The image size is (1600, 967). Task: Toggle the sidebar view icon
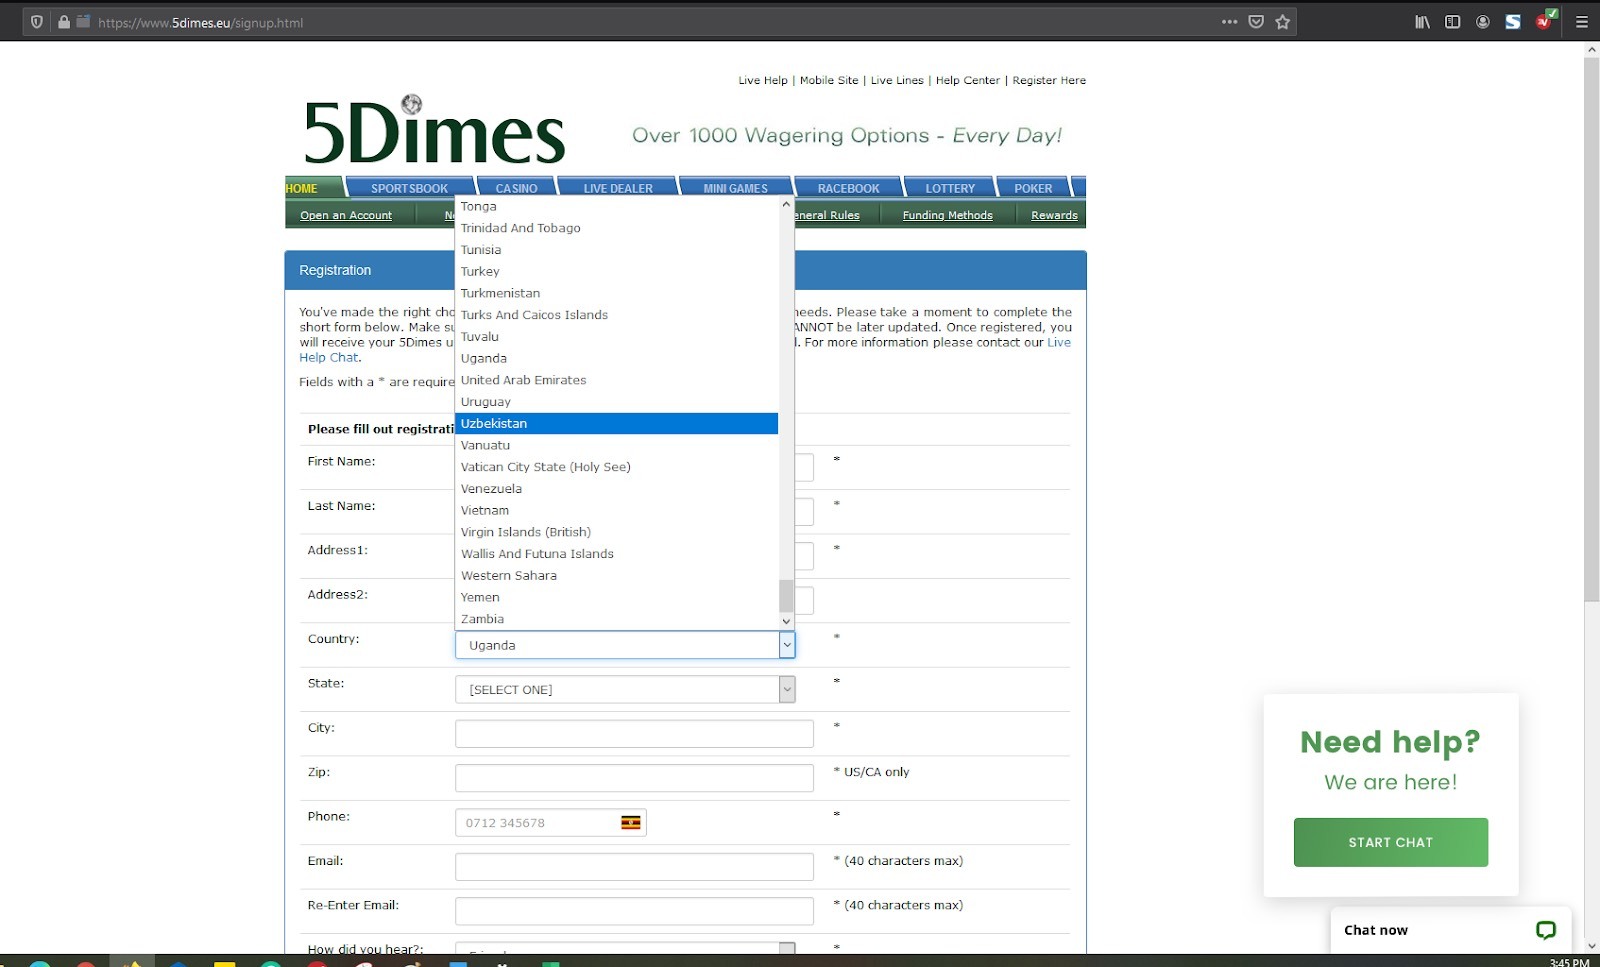click(1452, 22)
